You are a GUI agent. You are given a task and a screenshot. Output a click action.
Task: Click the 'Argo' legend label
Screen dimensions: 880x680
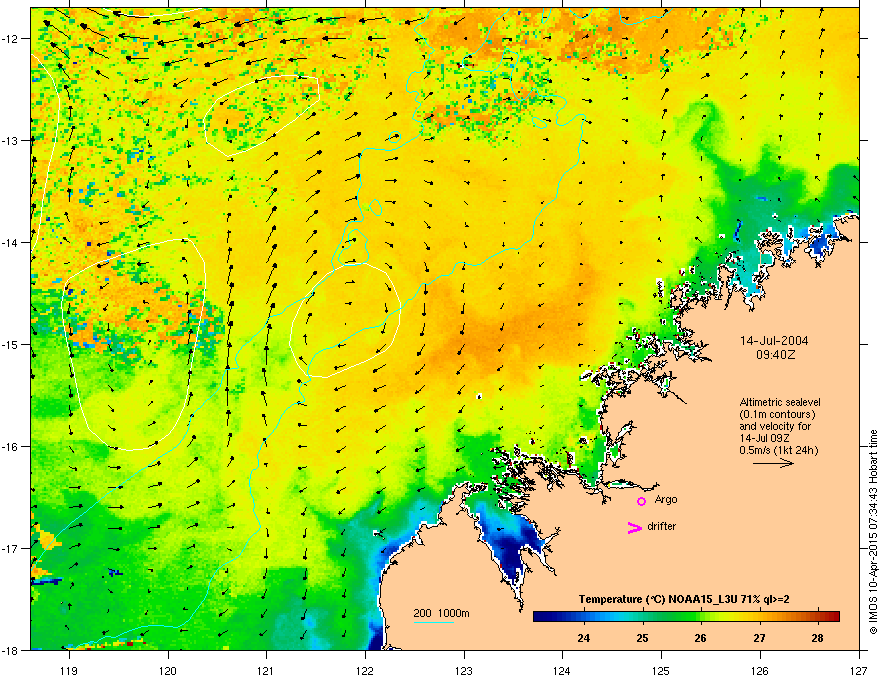666,499
